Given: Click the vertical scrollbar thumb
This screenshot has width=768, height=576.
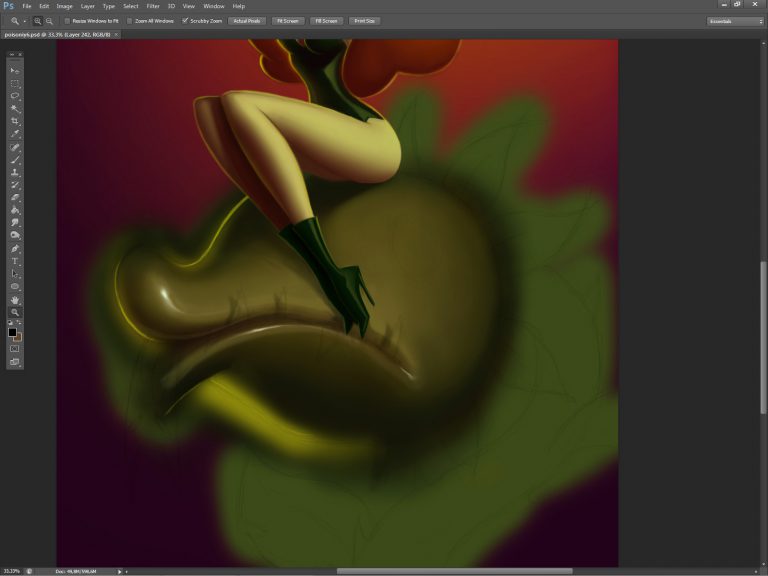Looking at the screenshot, I should point(763,338).
